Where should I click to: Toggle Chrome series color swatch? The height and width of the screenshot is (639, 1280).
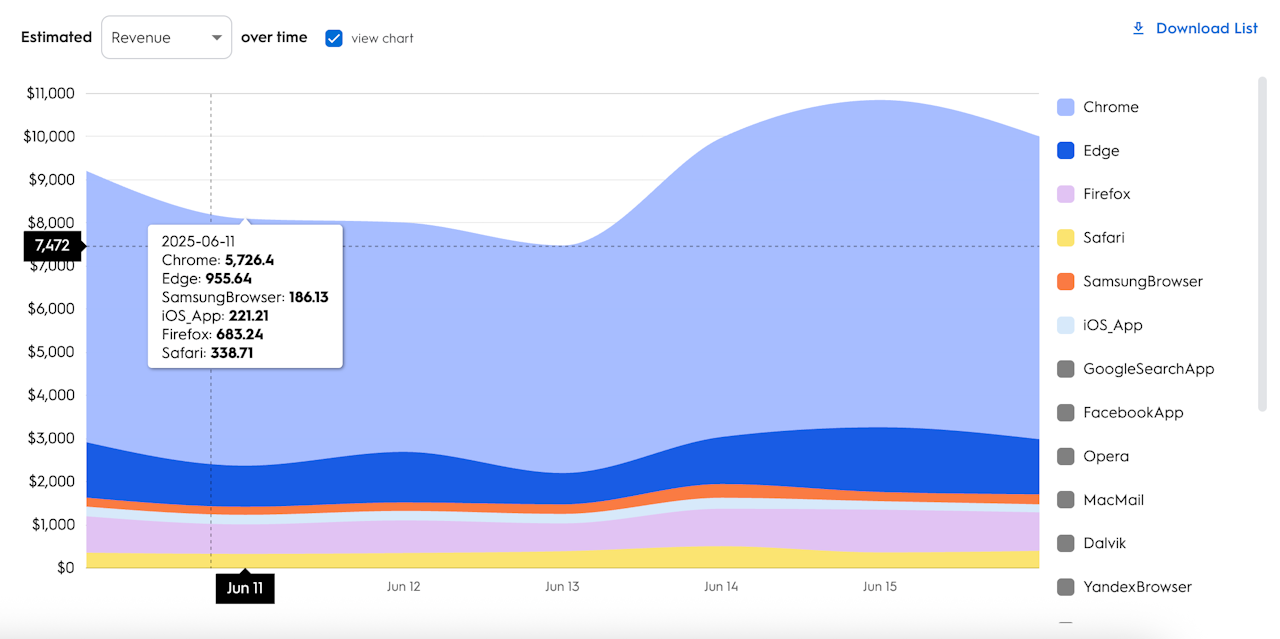click(x=1066, y=107)
